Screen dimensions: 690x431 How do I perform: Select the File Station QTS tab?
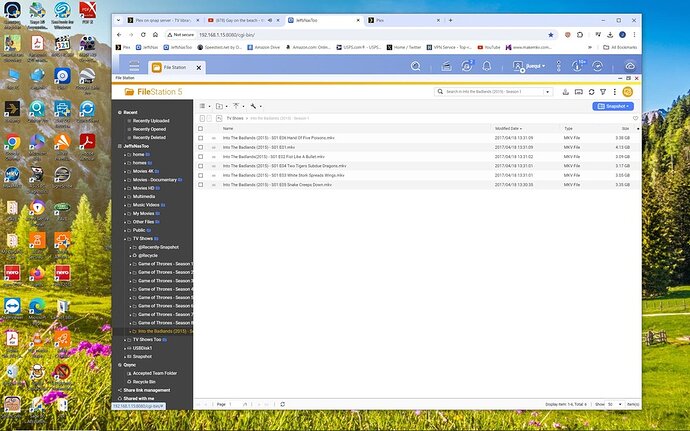point(176,67)
